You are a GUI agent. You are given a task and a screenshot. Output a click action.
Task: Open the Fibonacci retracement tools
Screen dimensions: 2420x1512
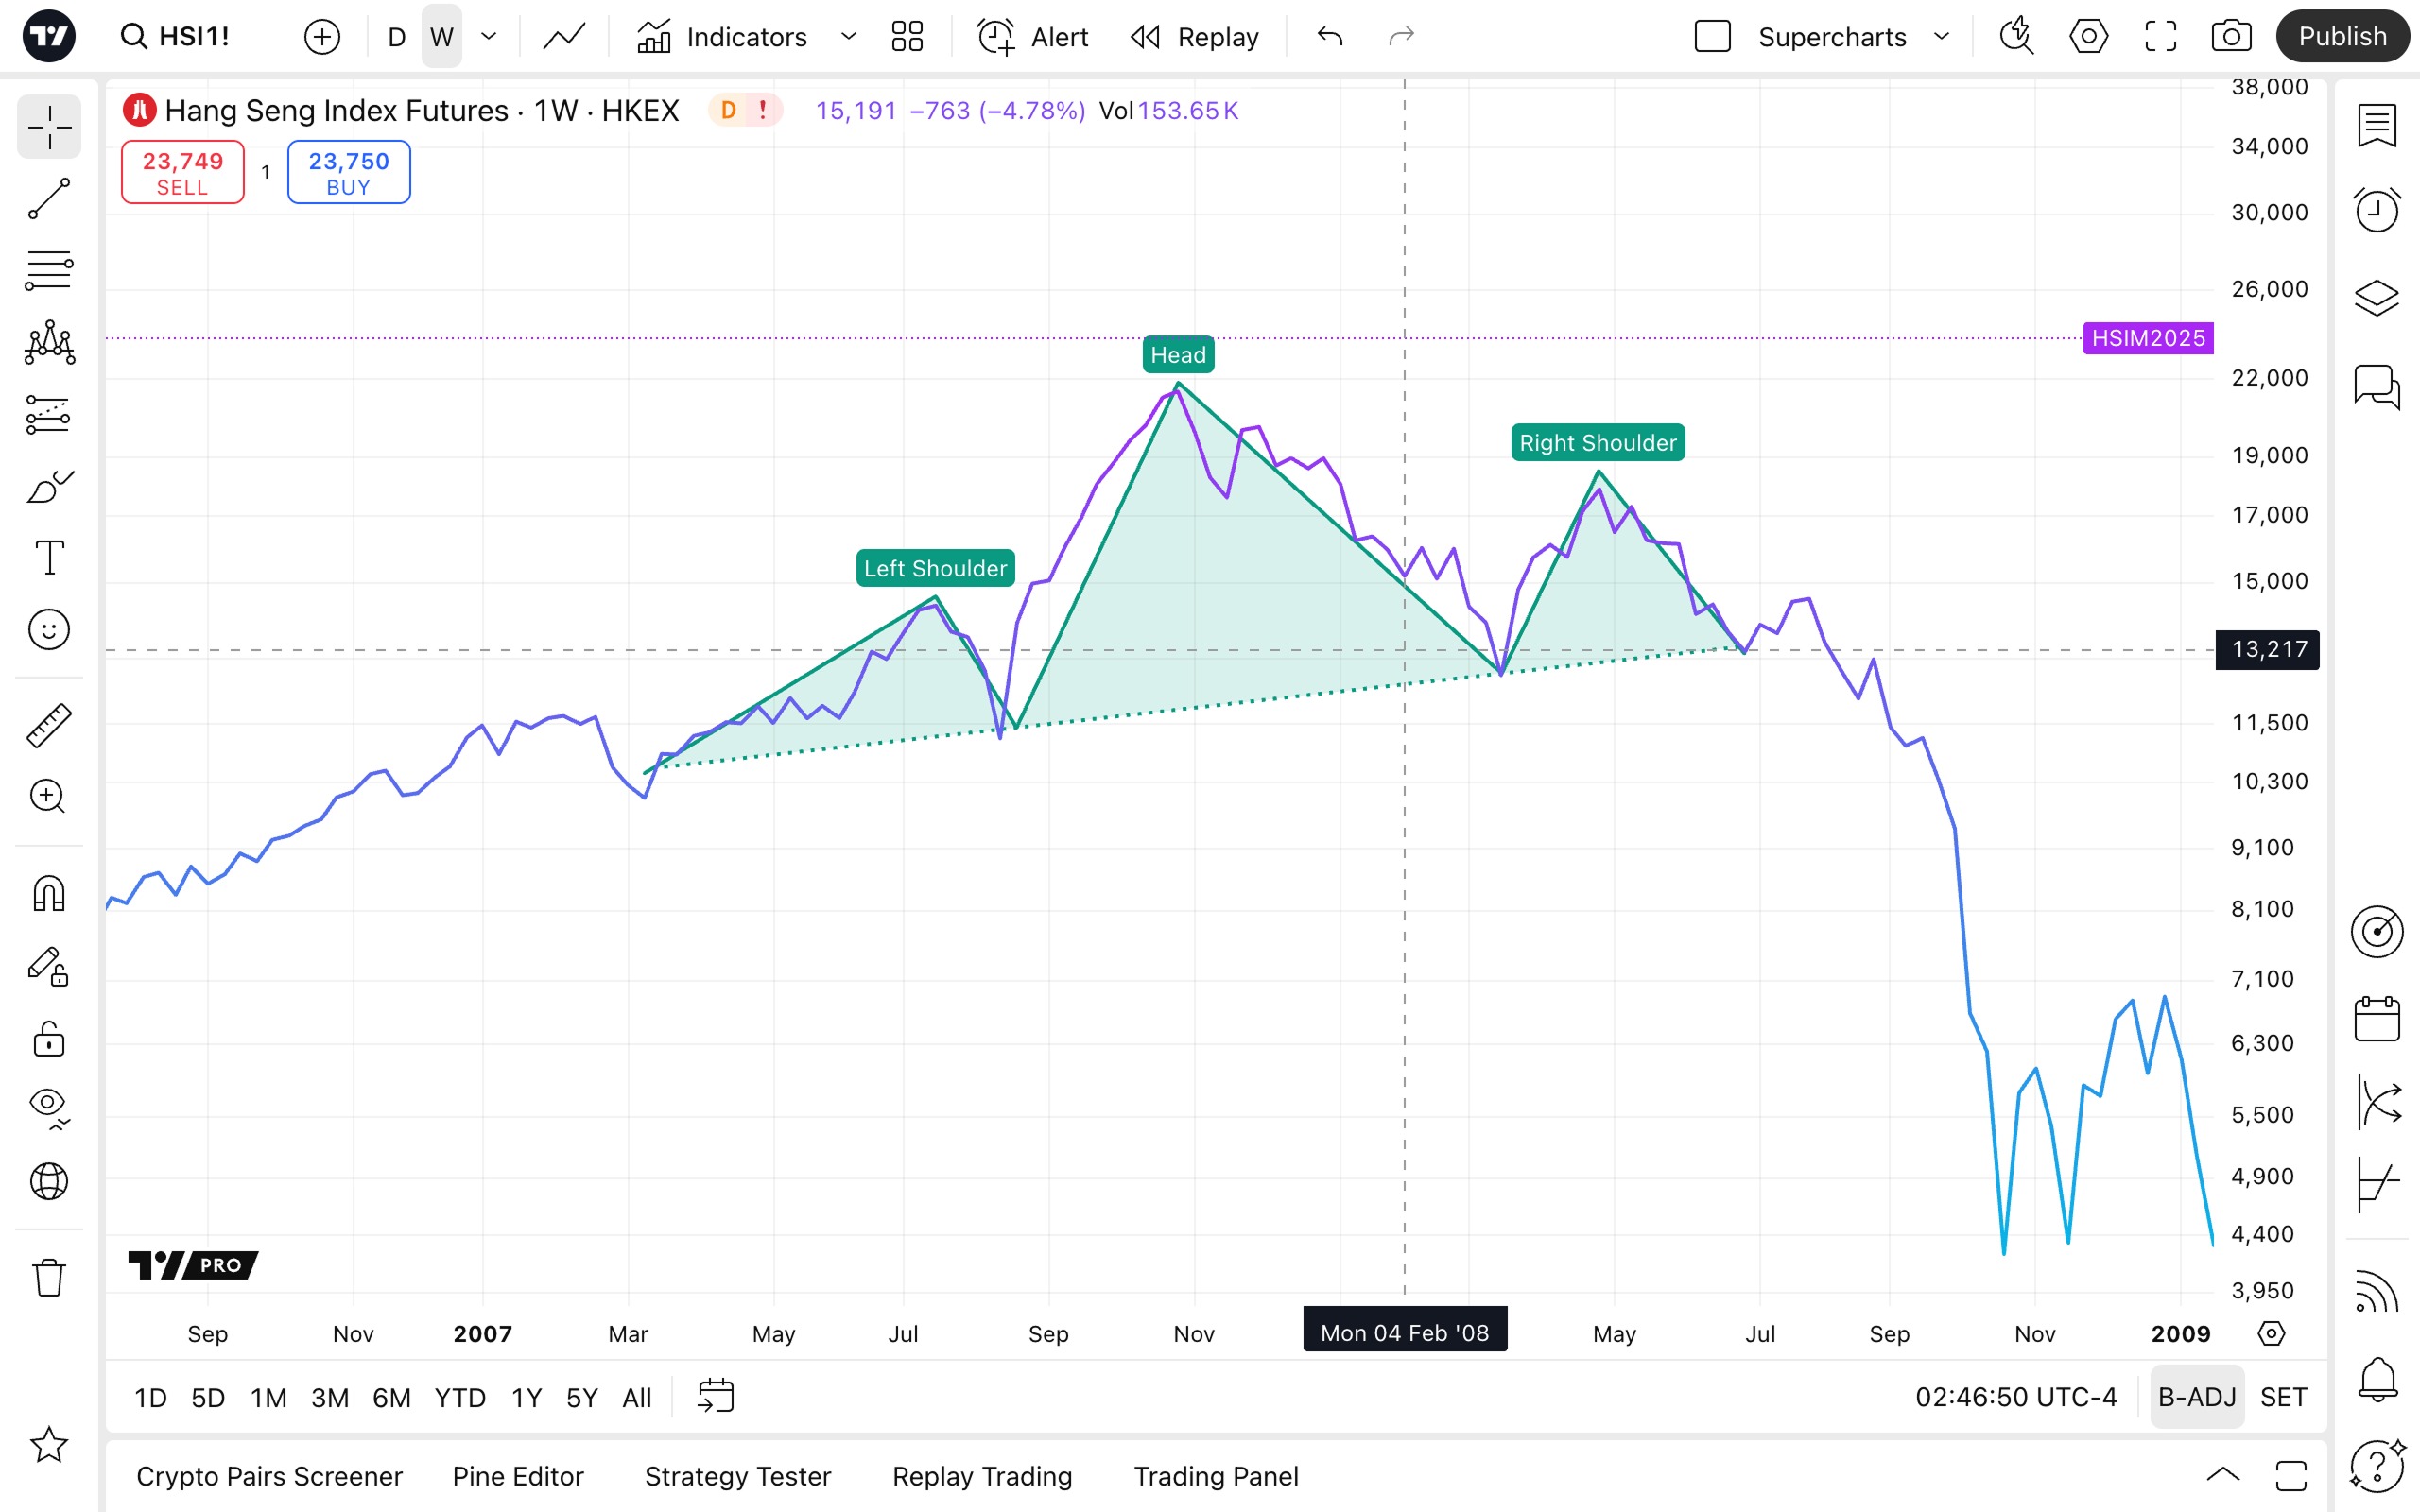48,270
